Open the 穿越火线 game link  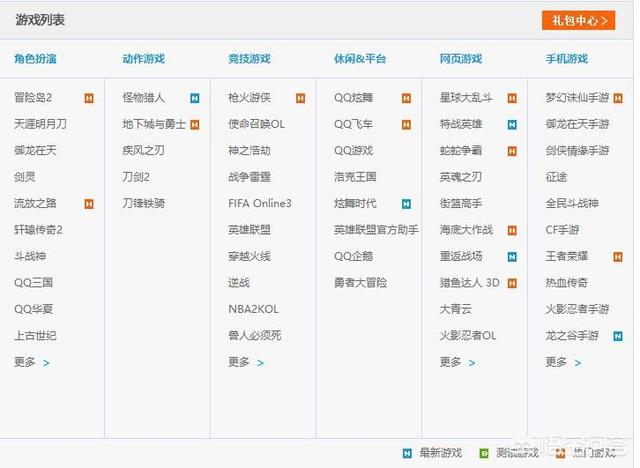click(249, 256)
